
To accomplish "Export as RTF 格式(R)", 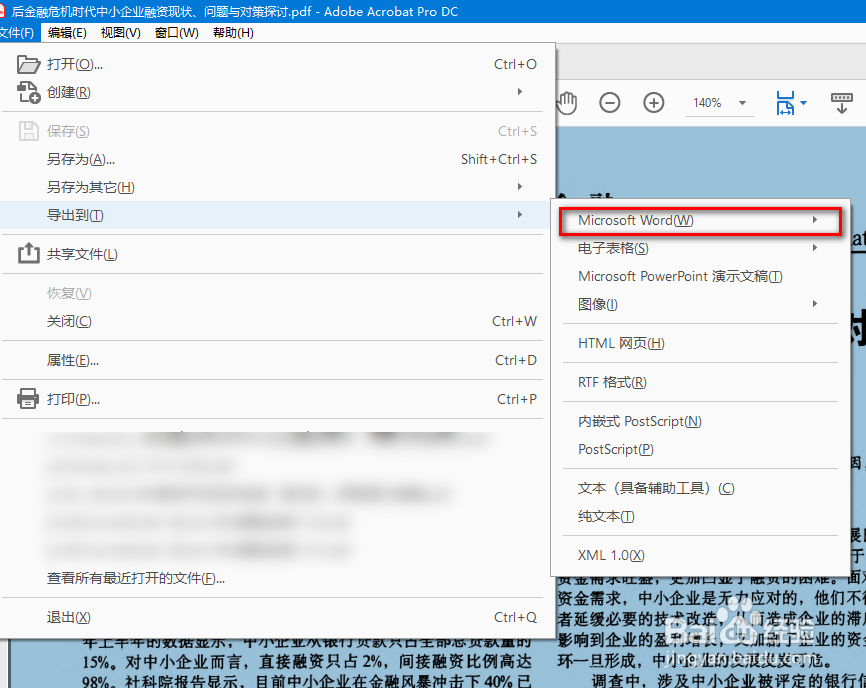I will (x=700, y=382).
